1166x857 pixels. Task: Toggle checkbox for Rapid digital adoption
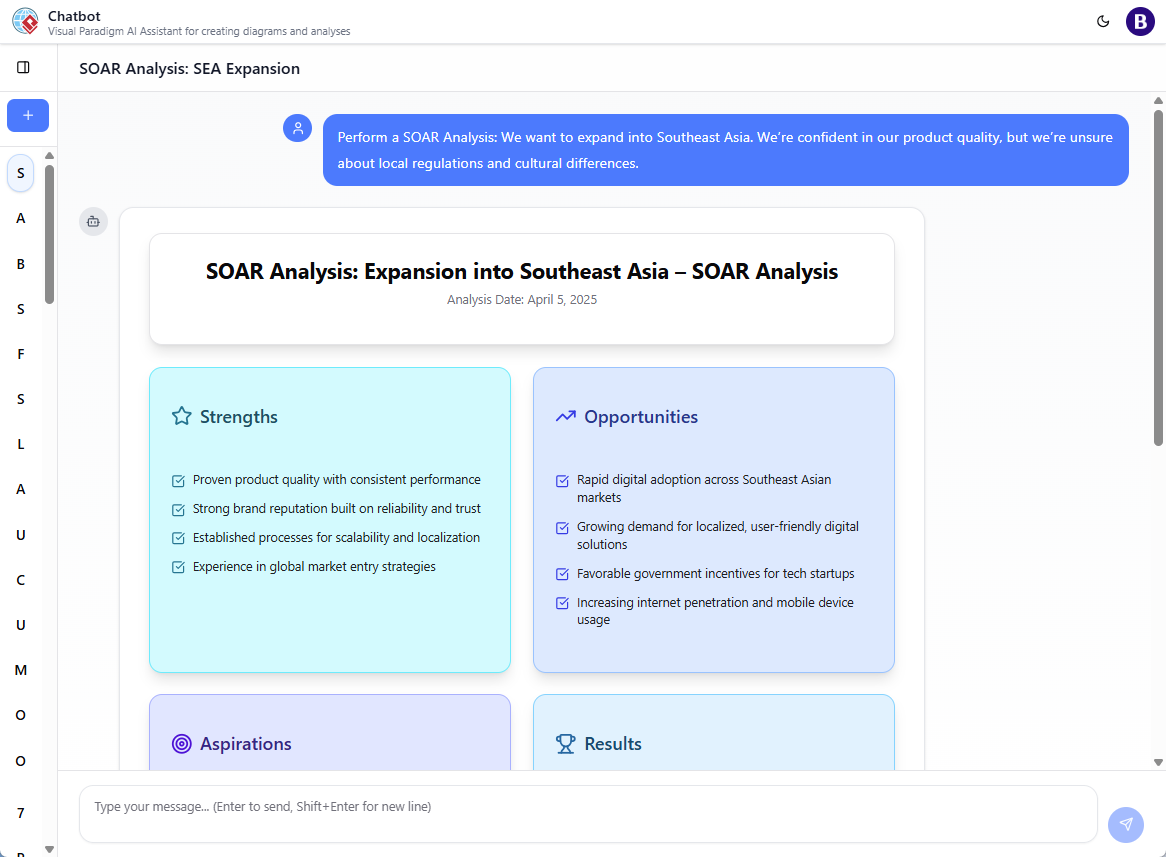pos(563,481)
